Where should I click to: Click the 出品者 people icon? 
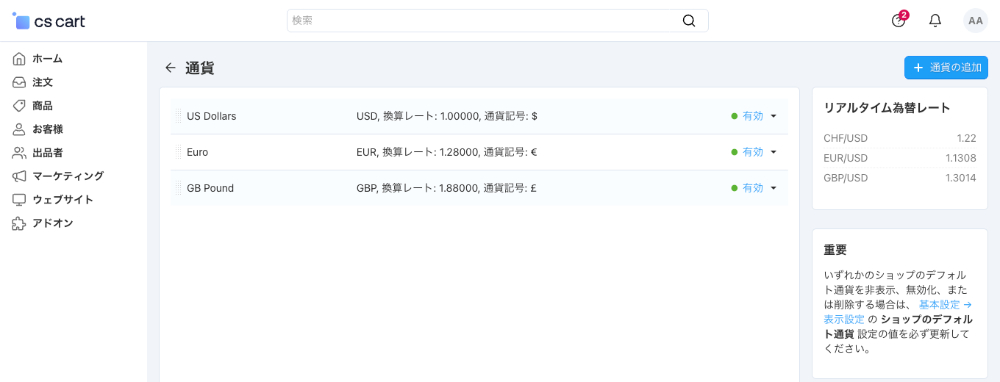[19, 153]
